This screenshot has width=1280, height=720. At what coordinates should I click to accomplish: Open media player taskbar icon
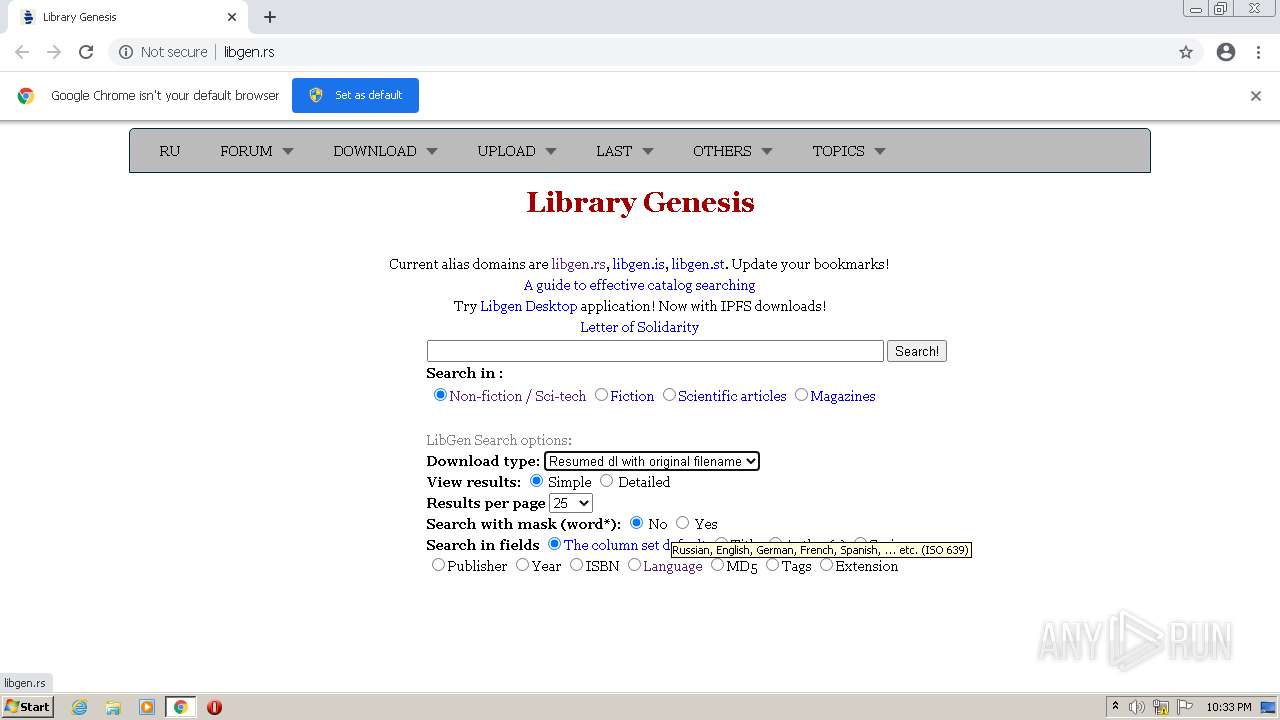[x=147, y=707]
